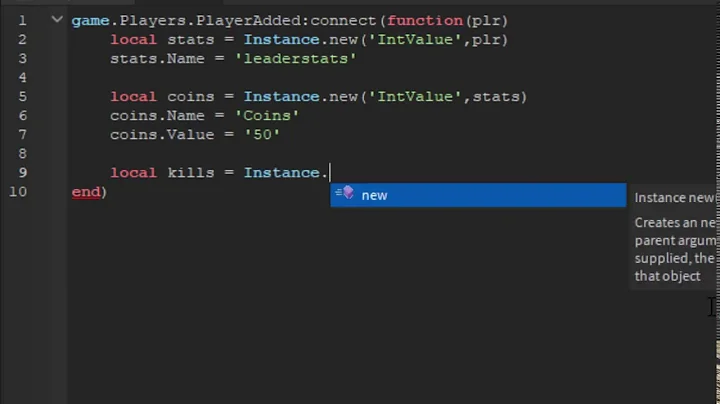The width and height of the screenshot is (720, 404).
Task: Click 'Instance' on line 9
Action: pos(281,173)
